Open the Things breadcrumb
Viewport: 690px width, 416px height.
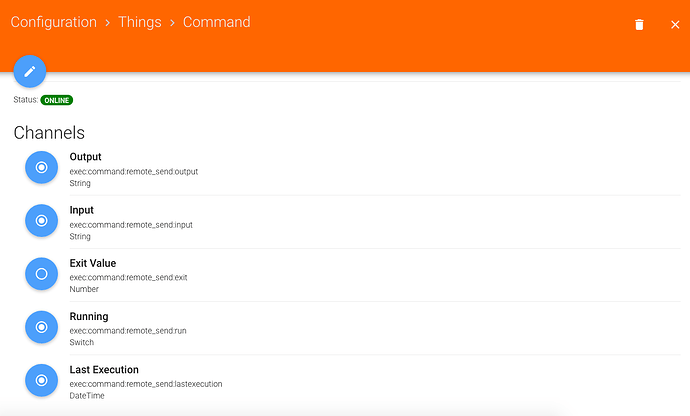(140, 22)
